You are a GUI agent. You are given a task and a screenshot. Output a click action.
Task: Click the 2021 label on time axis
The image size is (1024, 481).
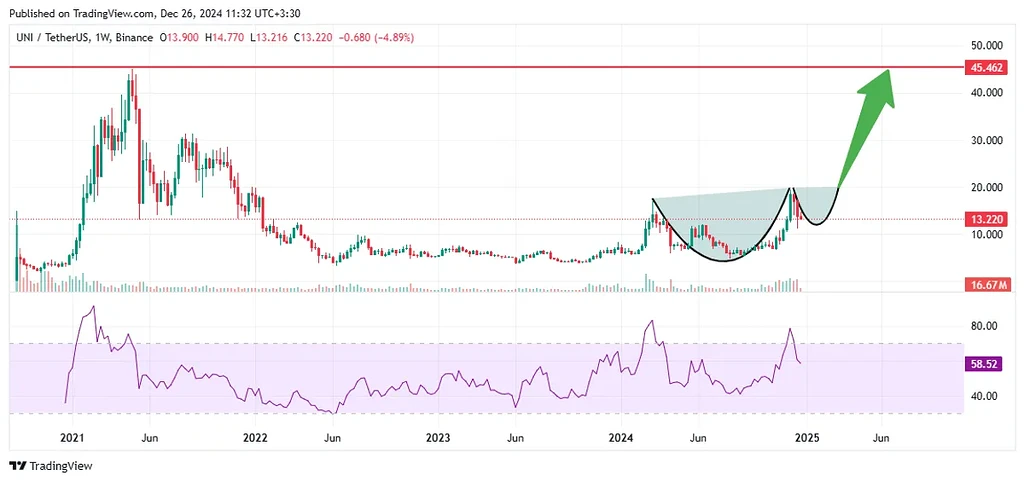click(x=71, y=438)
